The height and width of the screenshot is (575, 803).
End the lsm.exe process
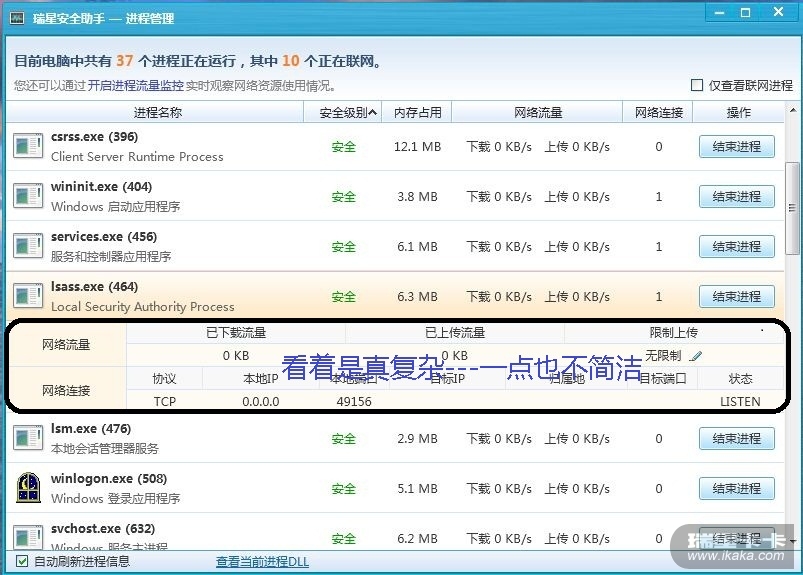click(736, 439)
